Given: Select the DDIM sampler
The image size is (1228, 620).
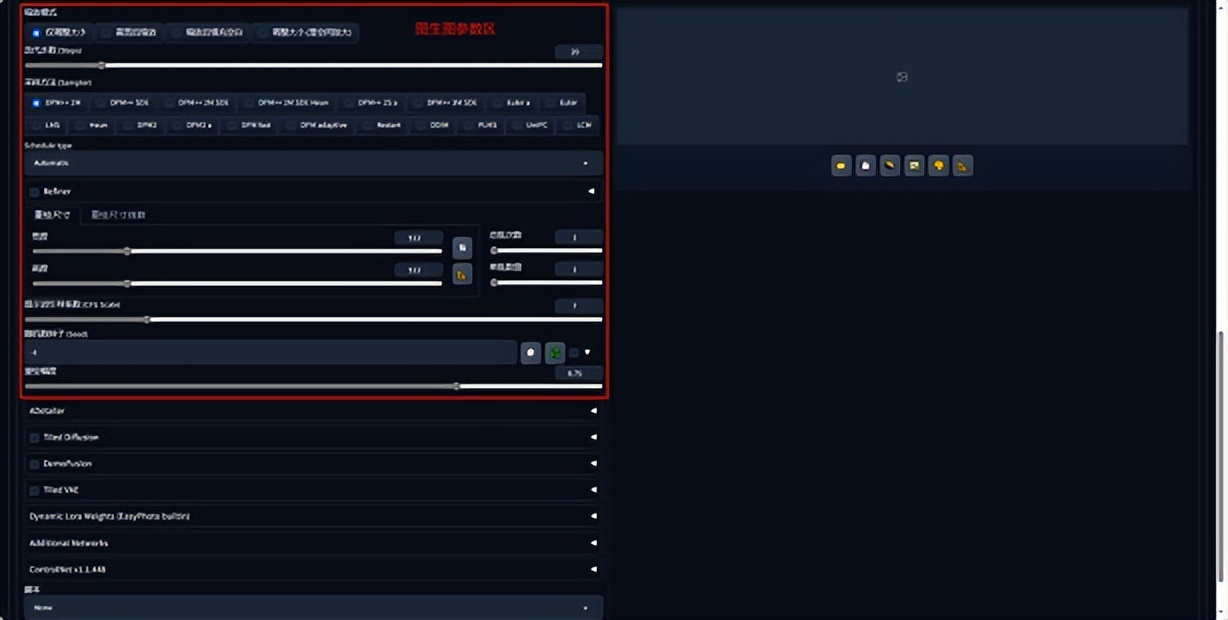Looking at the screenshot, I should [x=433, y=125].
